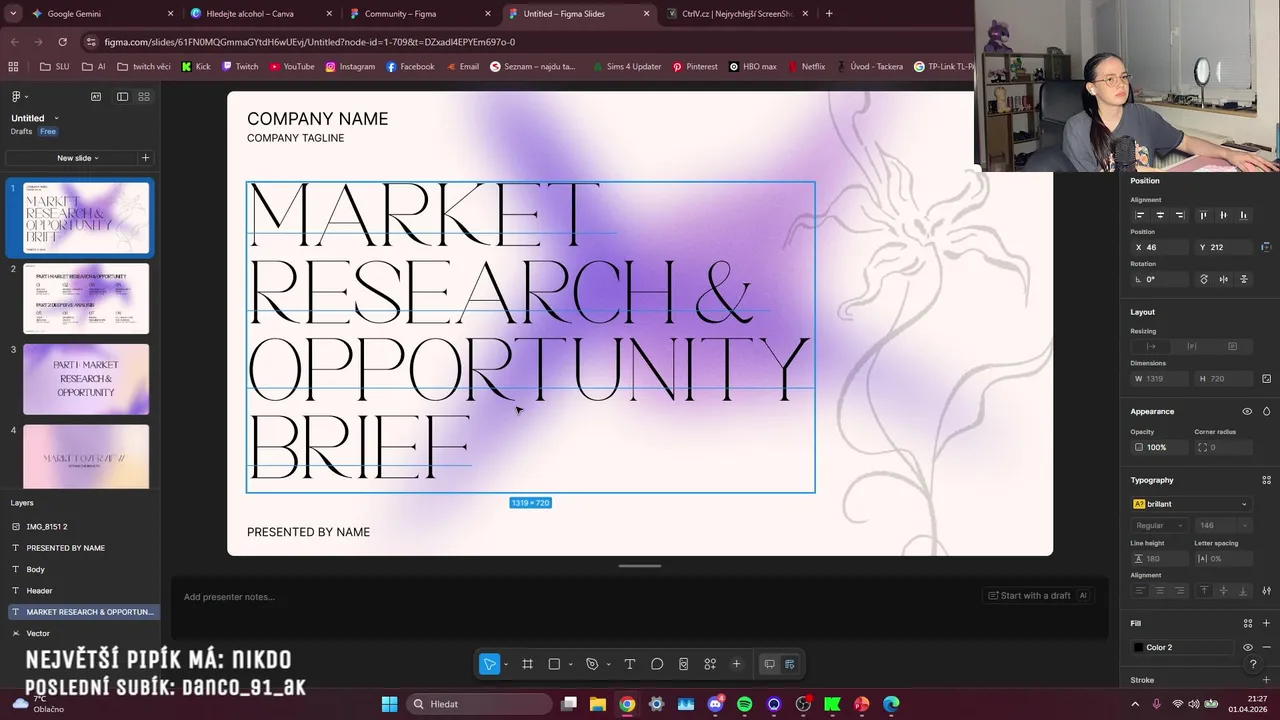Select the Text tool
This screenshot has height=720, width=1280.
(630, 664)
